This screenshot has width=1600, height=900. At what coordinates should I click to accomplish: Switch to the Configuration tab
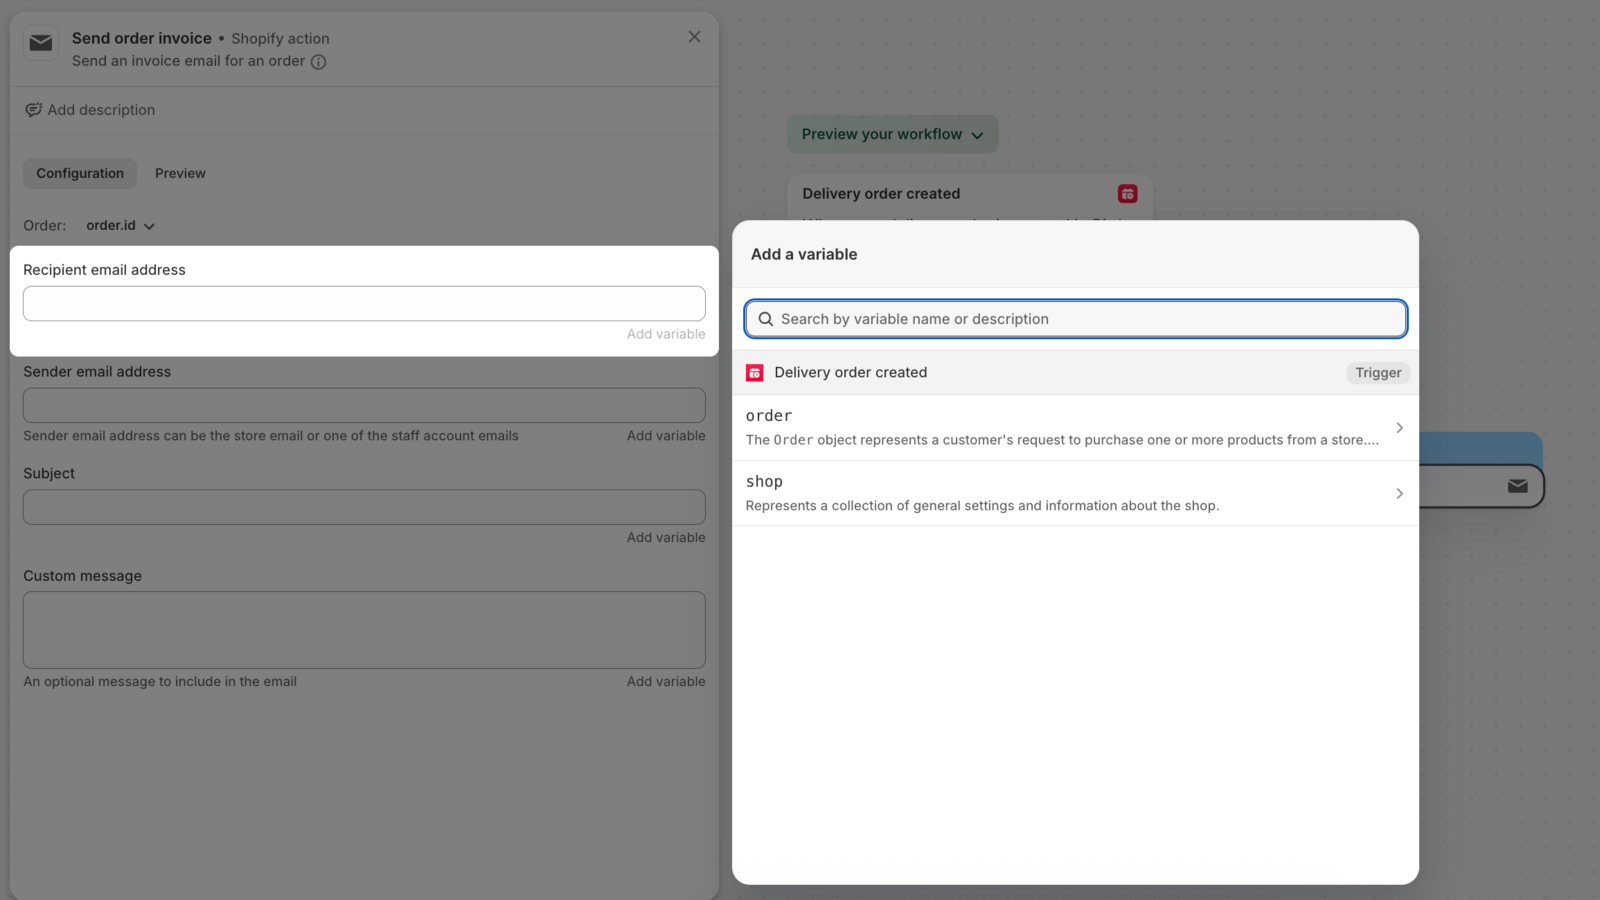[80, 173]
